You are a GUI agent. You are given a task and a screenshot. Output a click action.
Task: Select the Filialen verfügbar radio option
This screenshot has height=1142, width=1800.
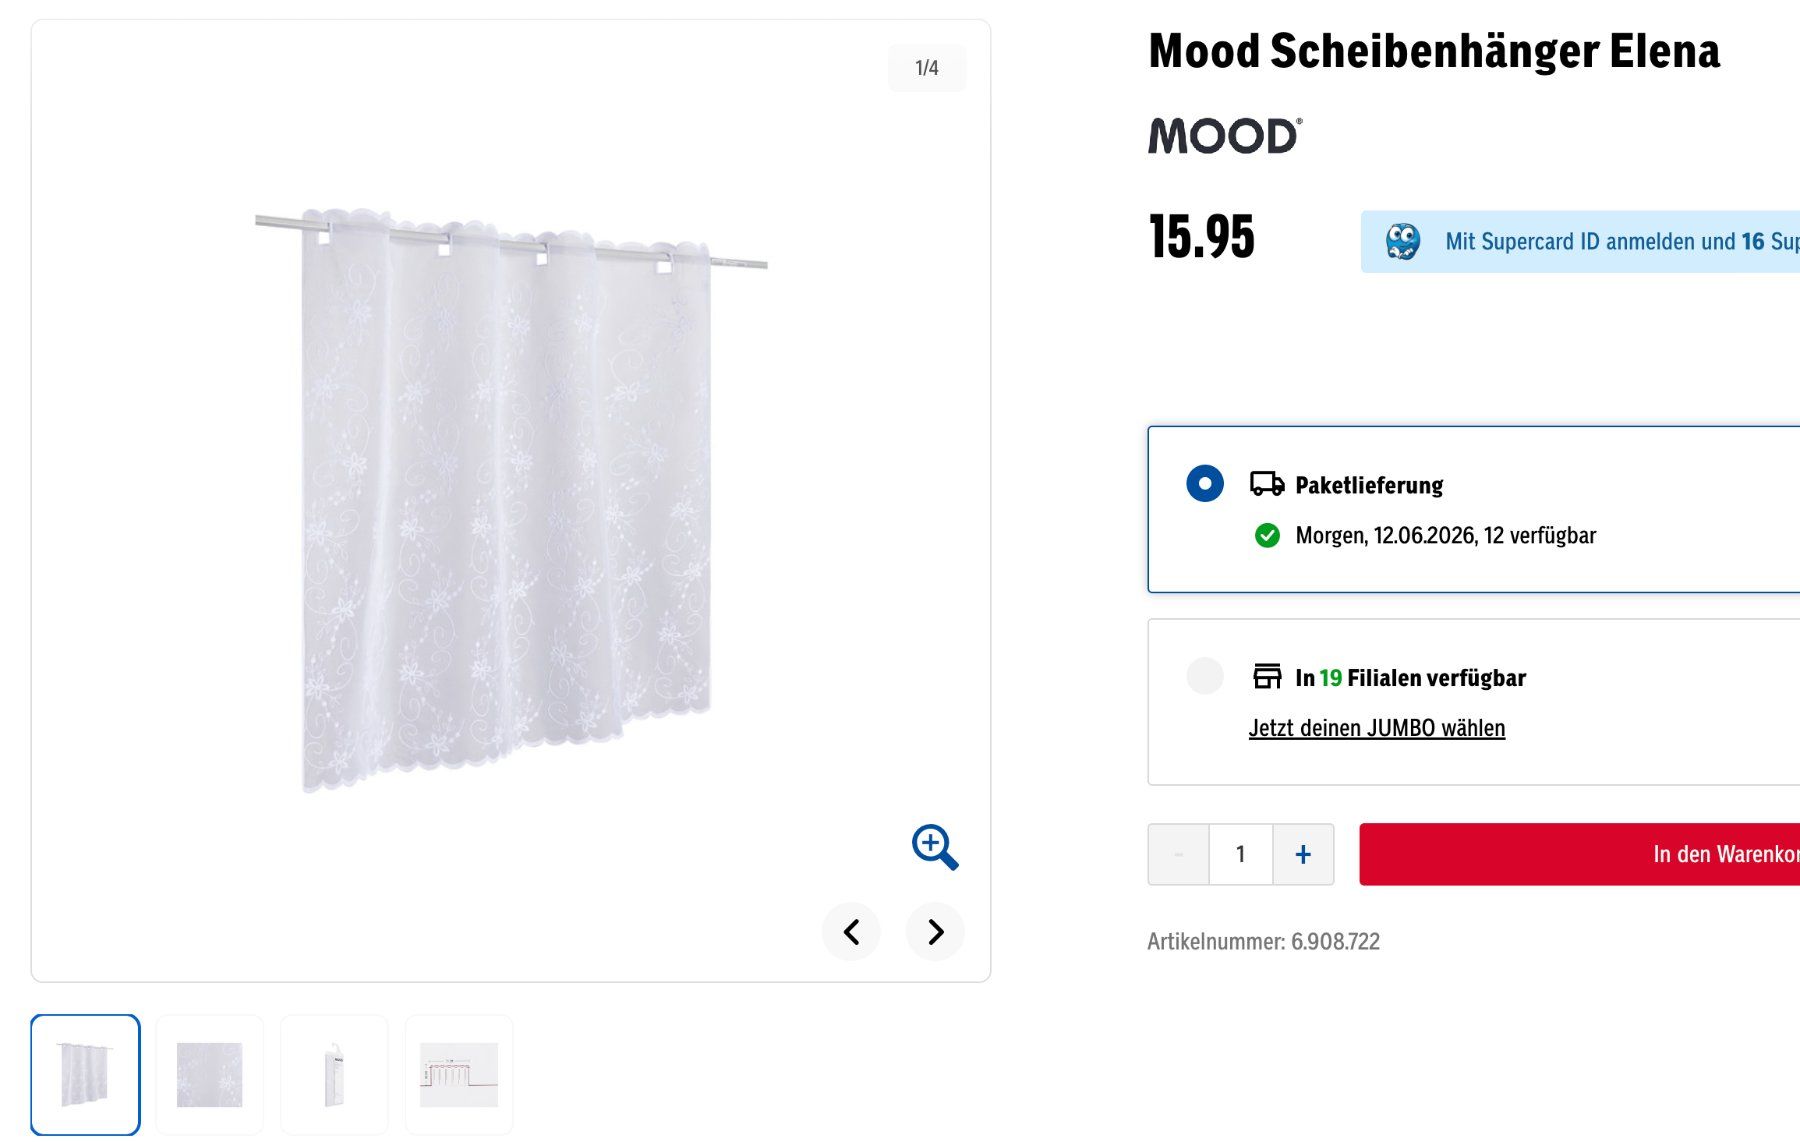(x=1205, y=676)
